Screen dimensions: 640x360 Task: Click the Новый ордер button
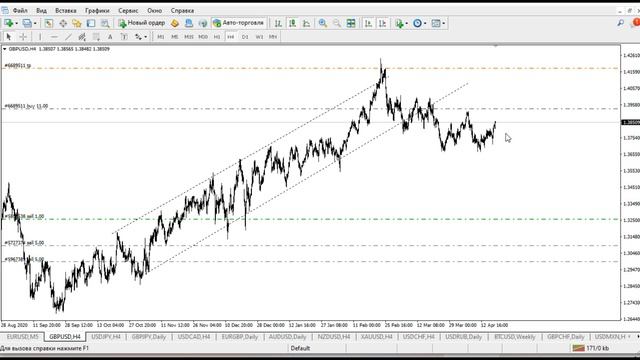[x=141, y=23]
